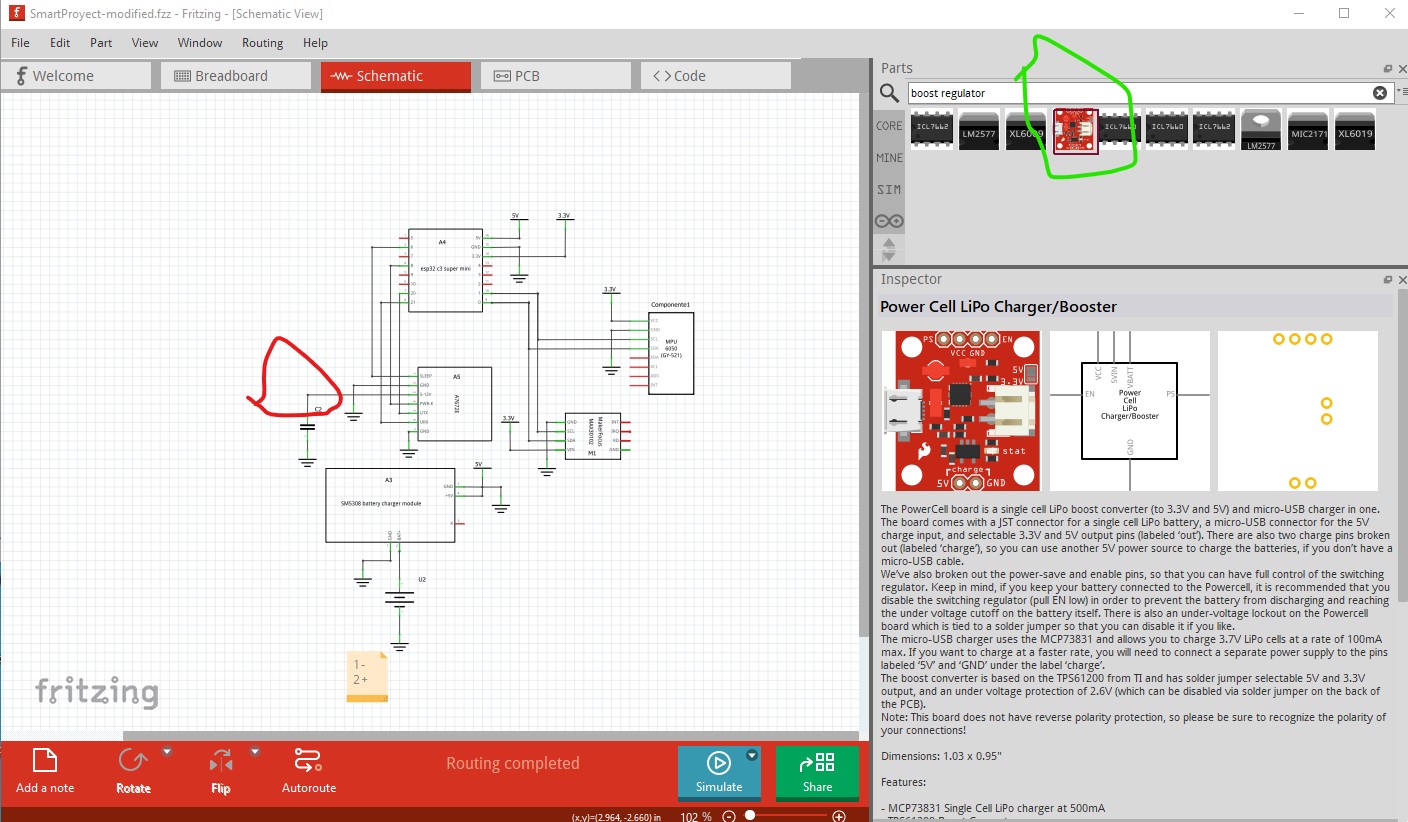1408x822 pixels.
Task: Open the Window menu
Action: (x=200, y=43)
